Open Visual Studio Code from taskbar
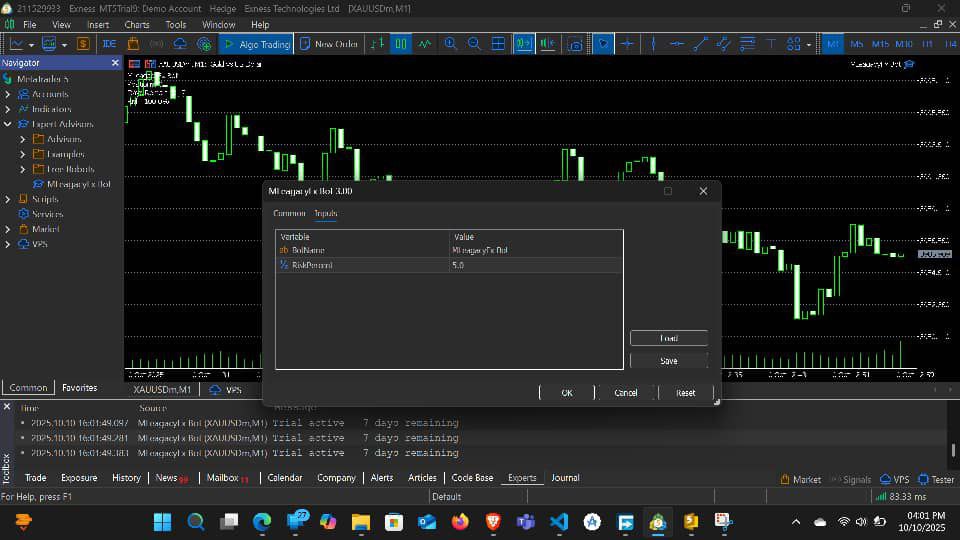Image resolution: width=960 pixels, height=540 pixels. click(558, 522)
